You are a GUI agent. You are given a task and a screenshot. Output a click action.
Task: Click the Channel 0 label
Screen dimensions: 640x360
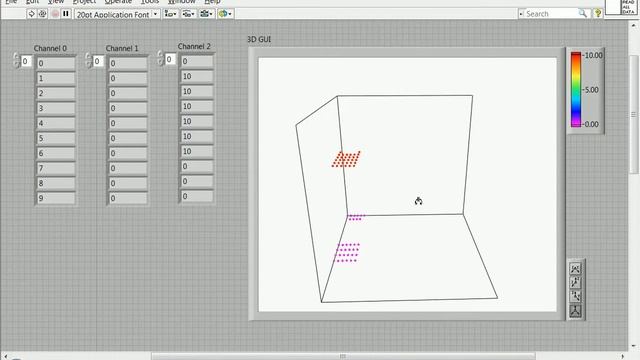[50, 48]
